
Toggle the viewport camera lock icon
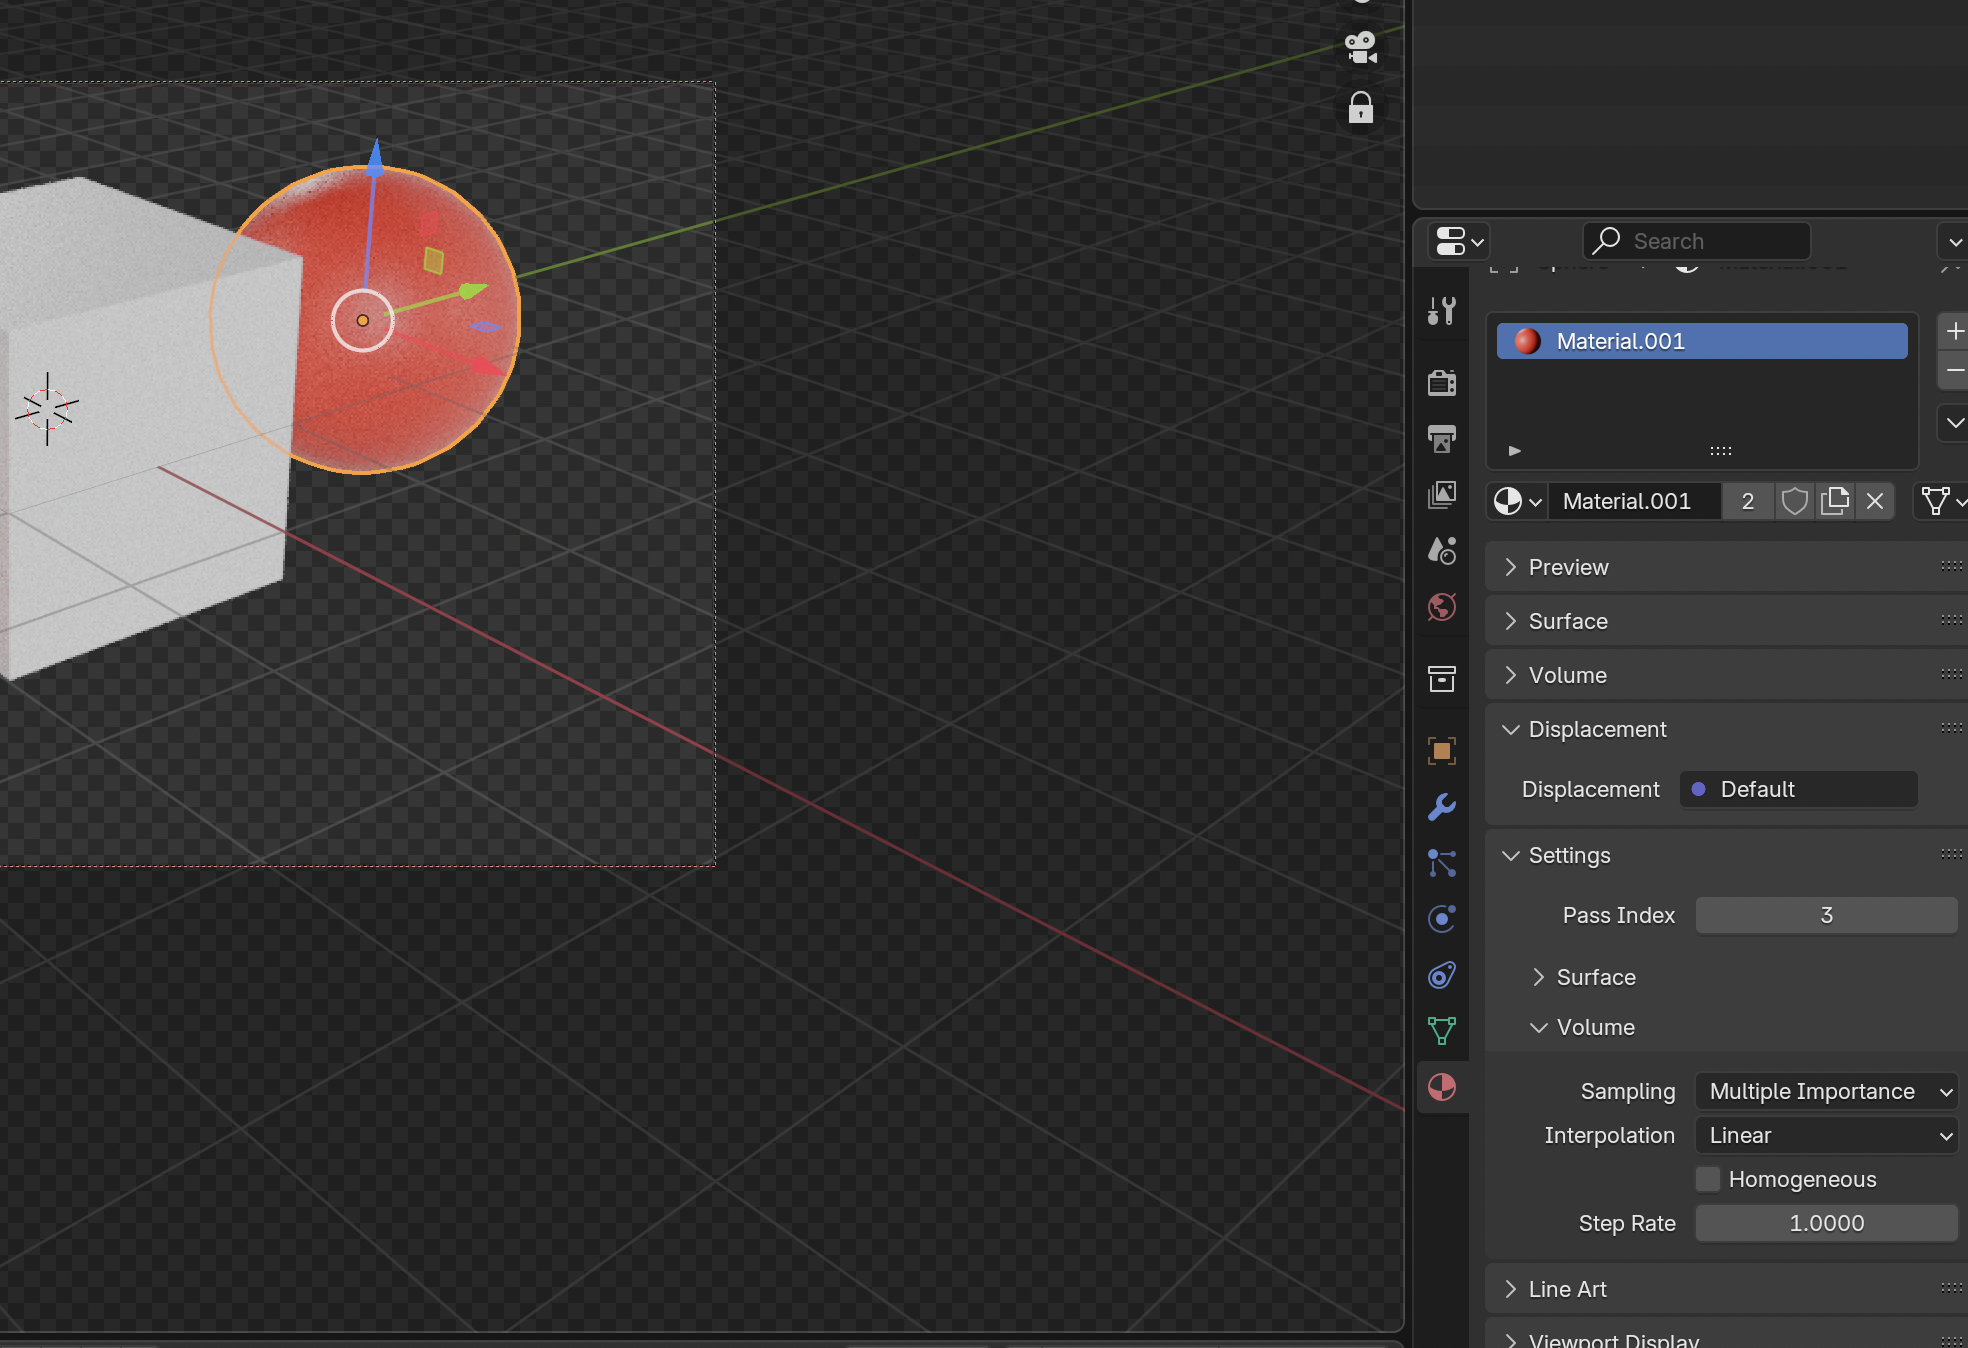(x=1360, y=107)
